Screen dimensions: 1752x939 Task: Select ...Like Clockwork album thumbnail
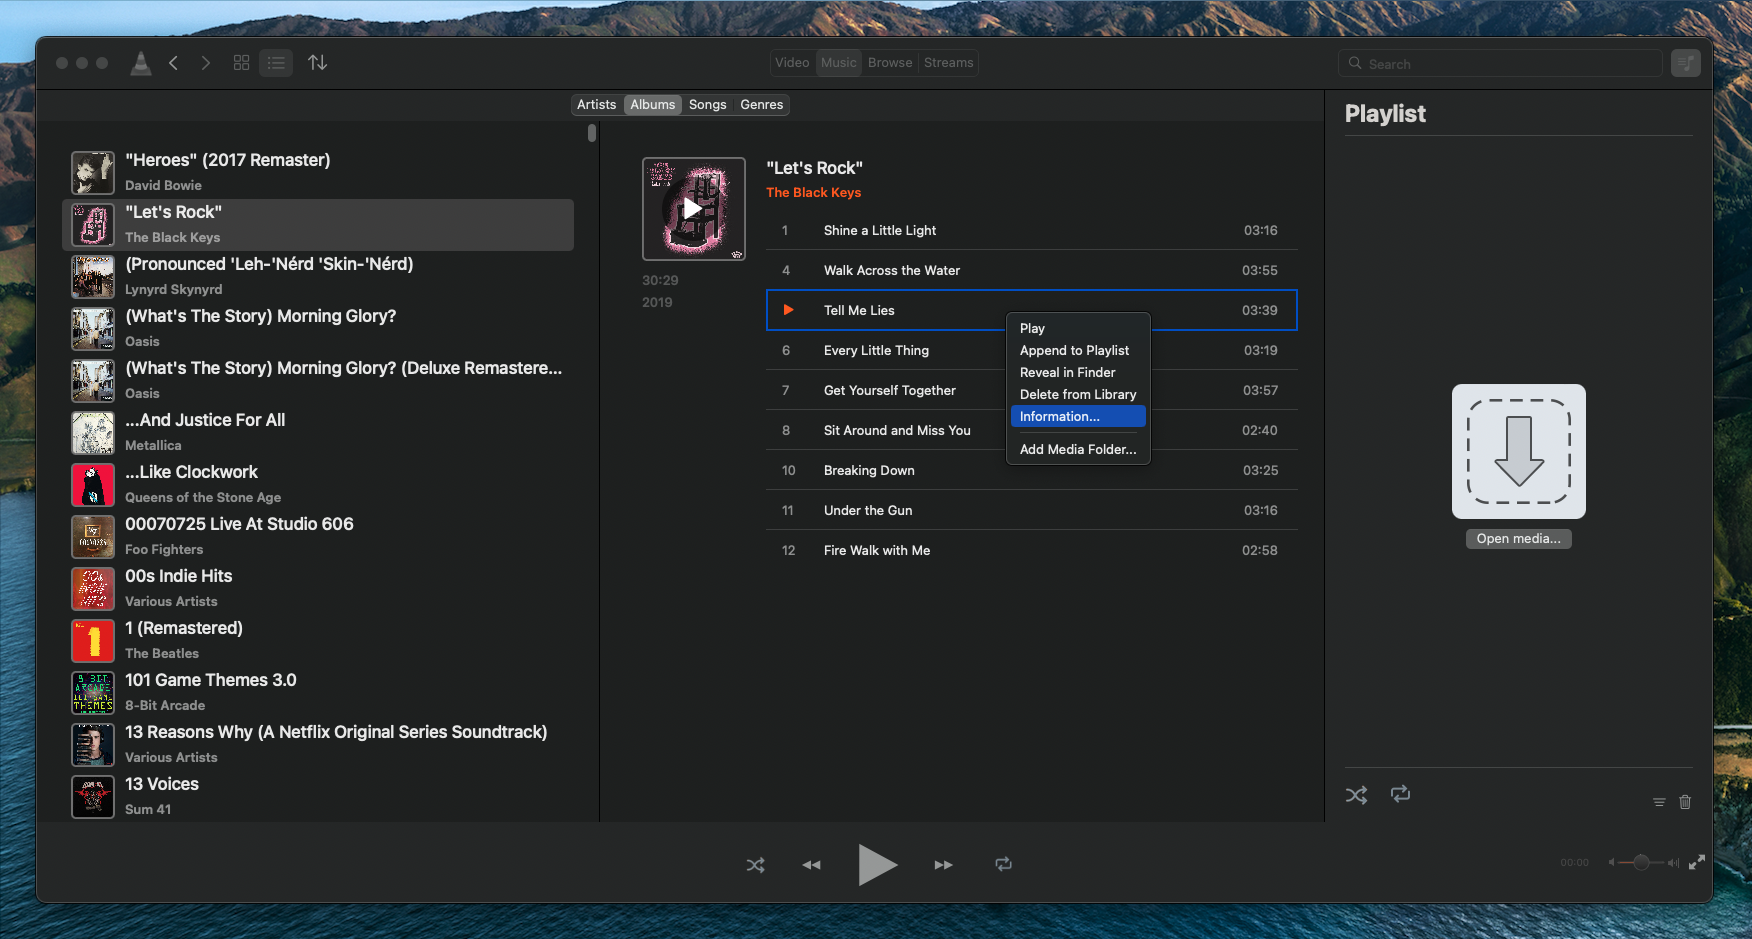(x=93, y=485)
